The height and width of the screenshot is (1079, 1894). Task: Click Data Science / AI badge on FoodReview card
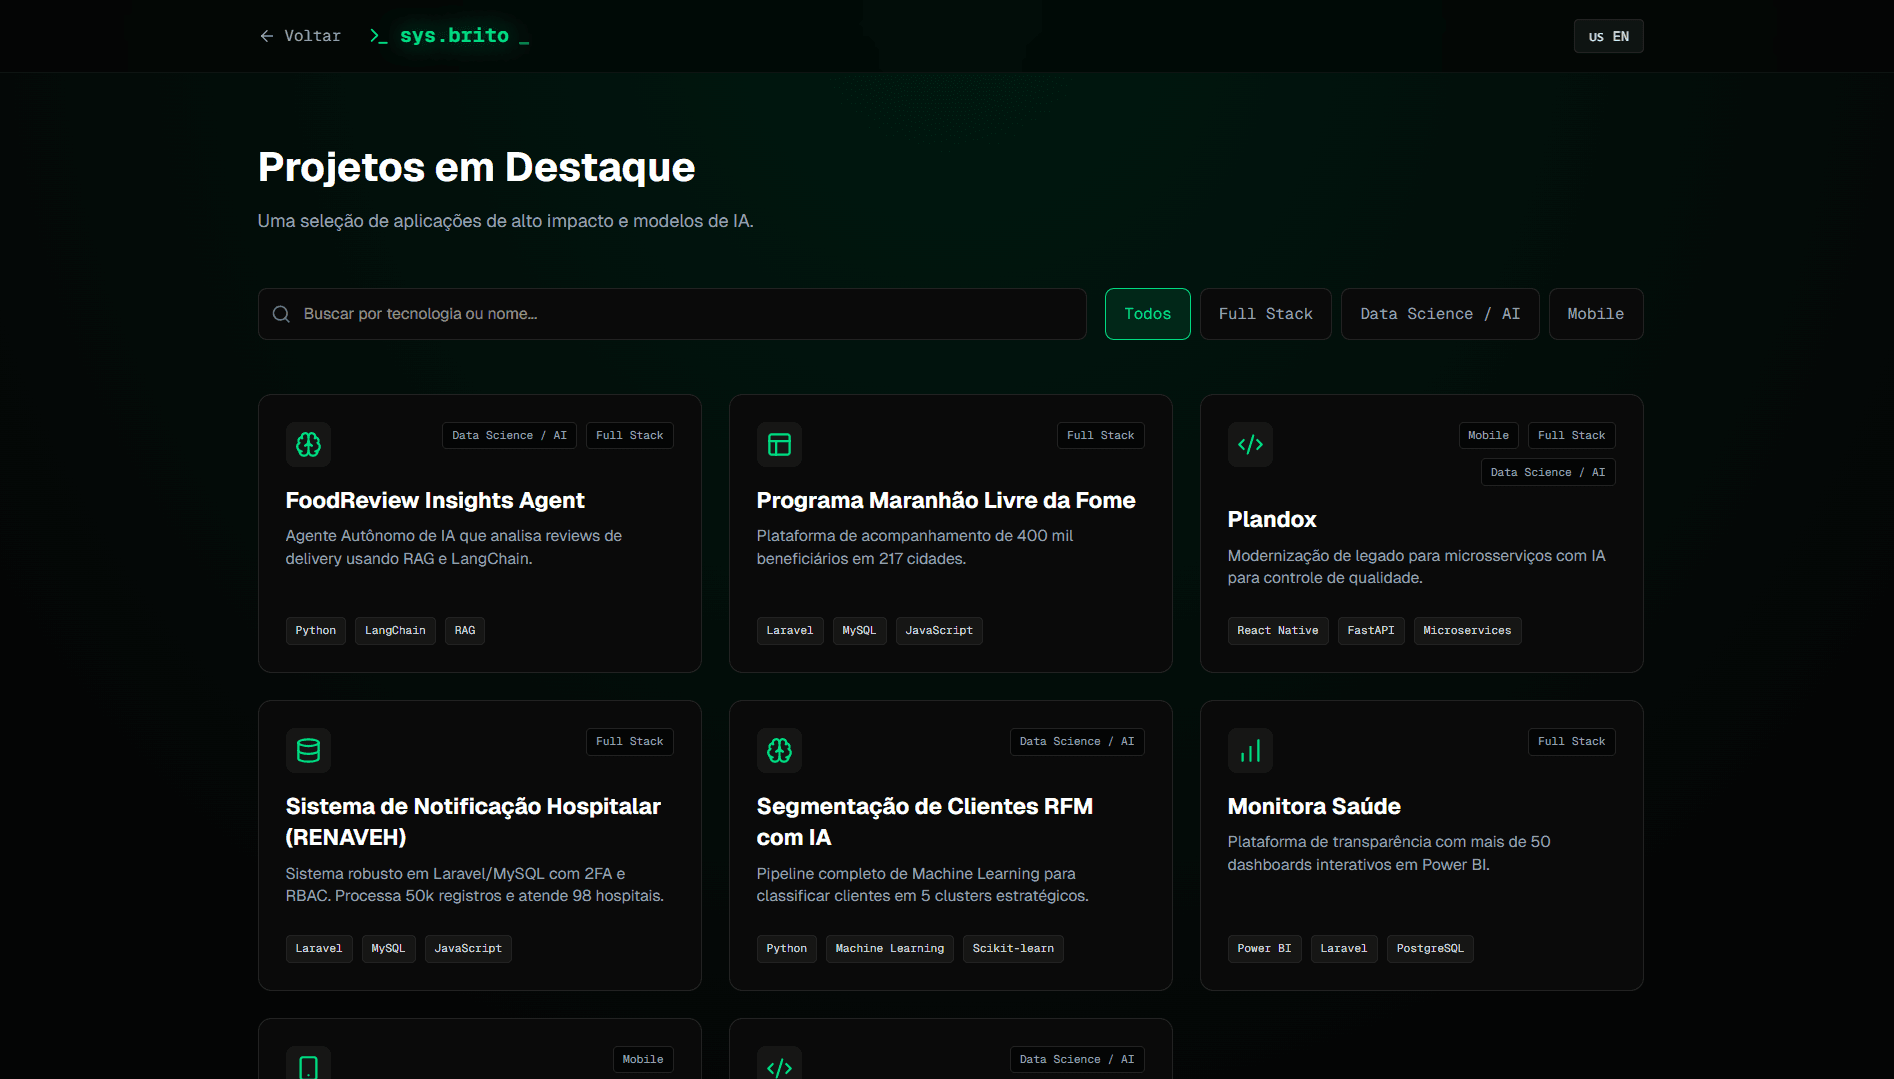pyautogui.click(x=509, y=435)
